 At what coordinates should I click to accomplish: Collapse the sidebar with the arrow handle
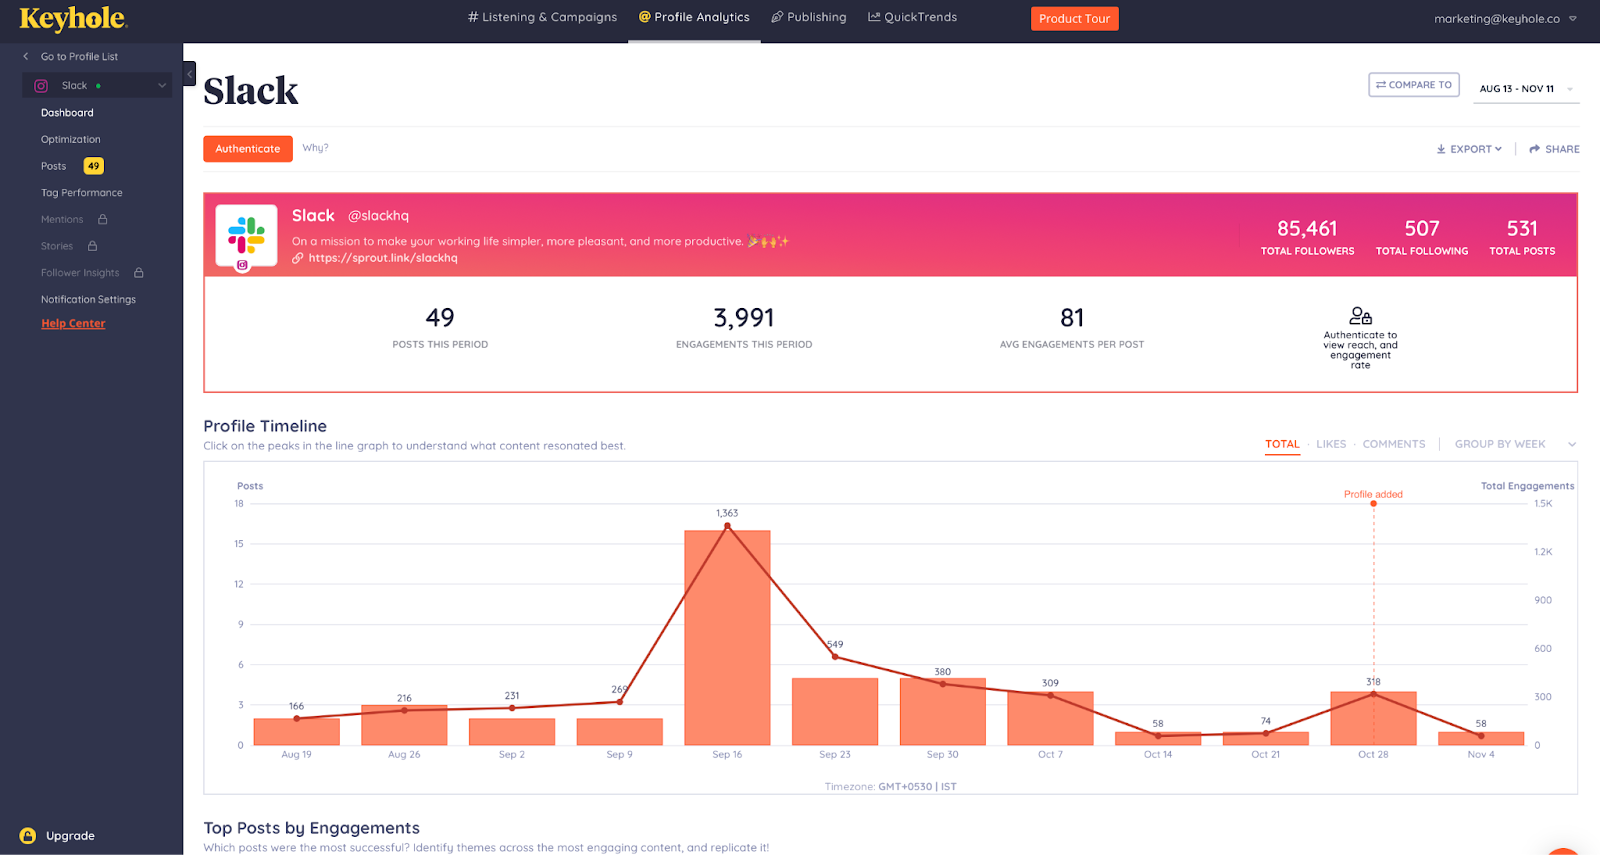point(189,74)
